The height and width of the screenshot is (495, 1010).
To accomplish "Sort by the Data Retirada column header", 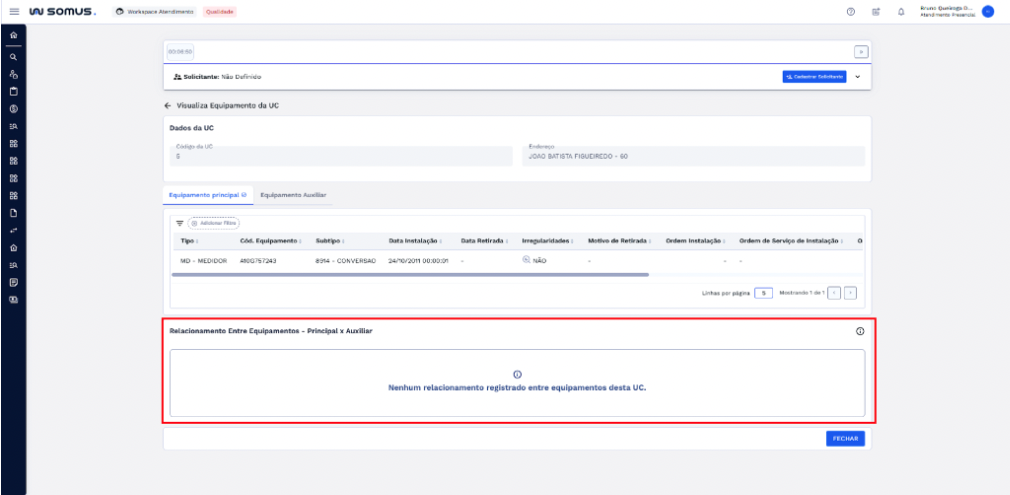I will [485, 241].
